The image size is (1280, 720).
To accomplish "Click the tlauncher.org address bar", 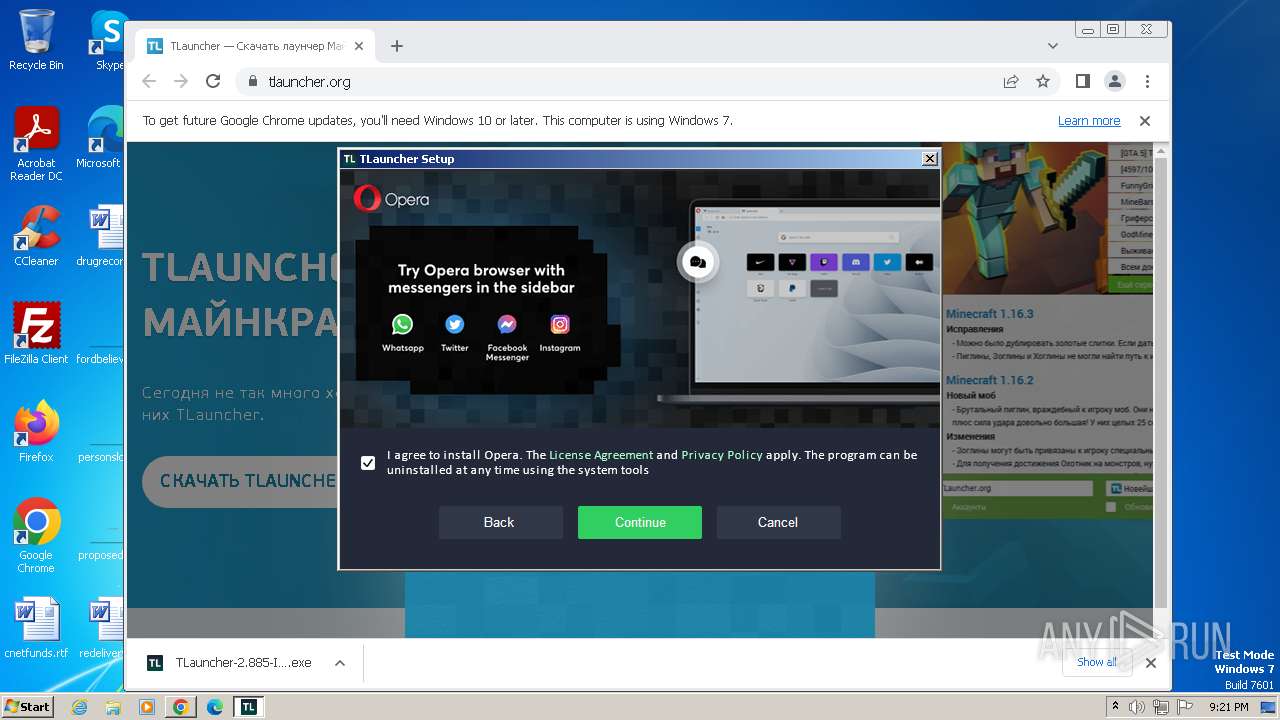I will 620,82.
